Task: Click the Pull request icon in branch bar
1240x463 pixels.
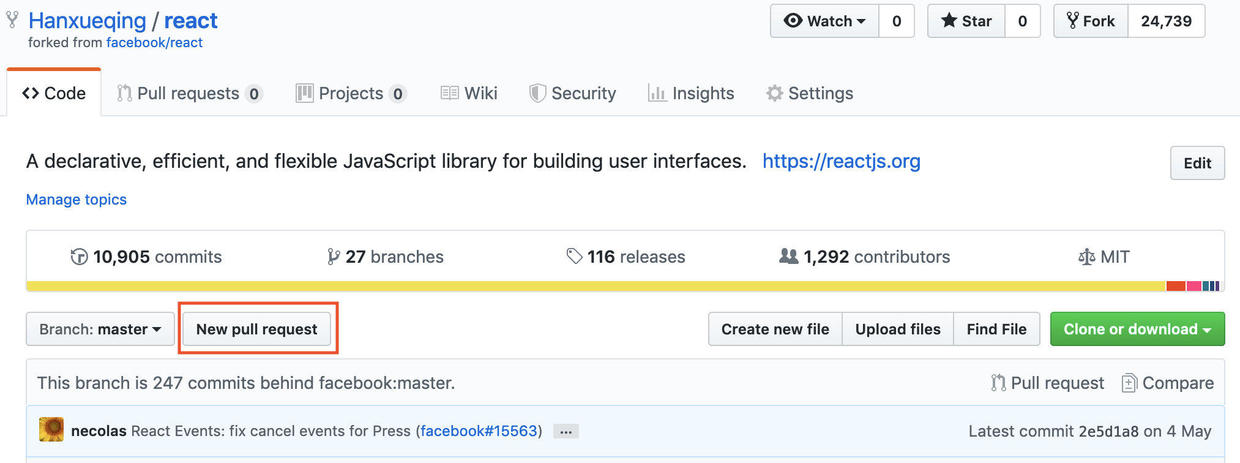Action: (998, 383)
